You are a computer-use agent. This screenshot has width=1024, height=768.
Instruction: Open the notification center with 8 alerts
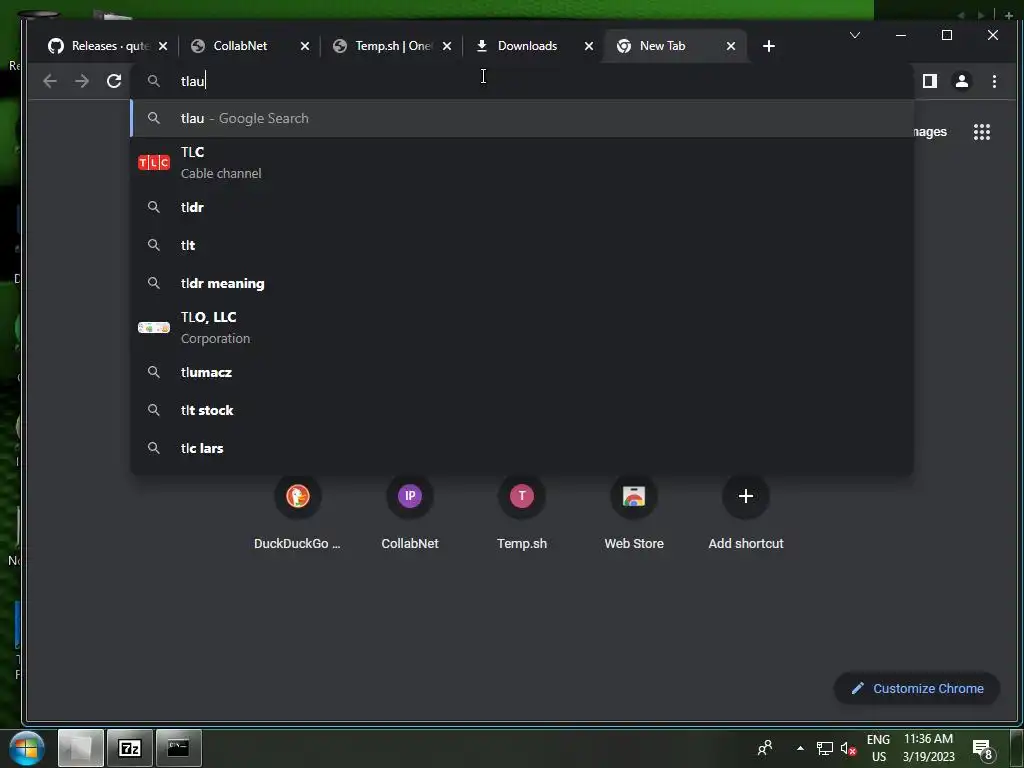coord(983,749)
